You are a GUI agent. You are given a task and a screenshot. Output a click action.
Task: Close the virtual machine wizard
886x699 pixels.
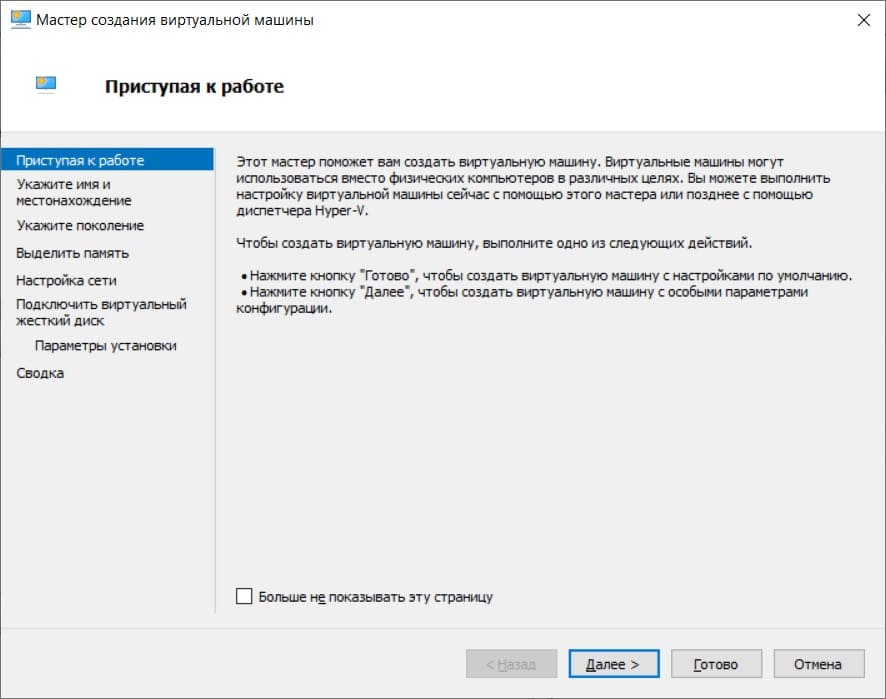[863, 19]
